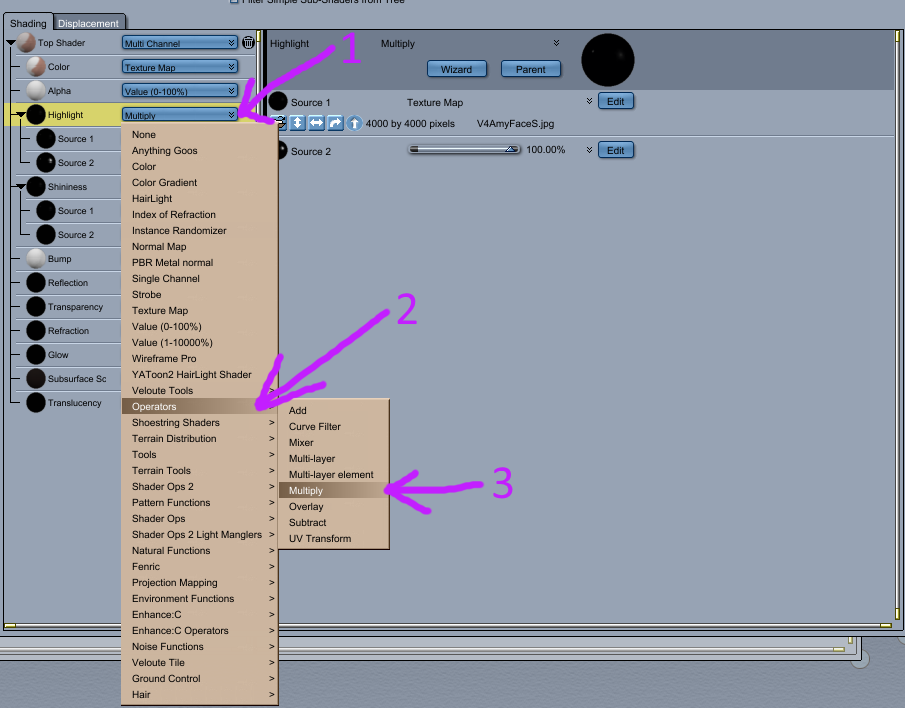The width and height of the screenshot is (905, 708).
Task: Click the flip horizontal texture icon
Action: pyautogui.click(x=316, y=123)
